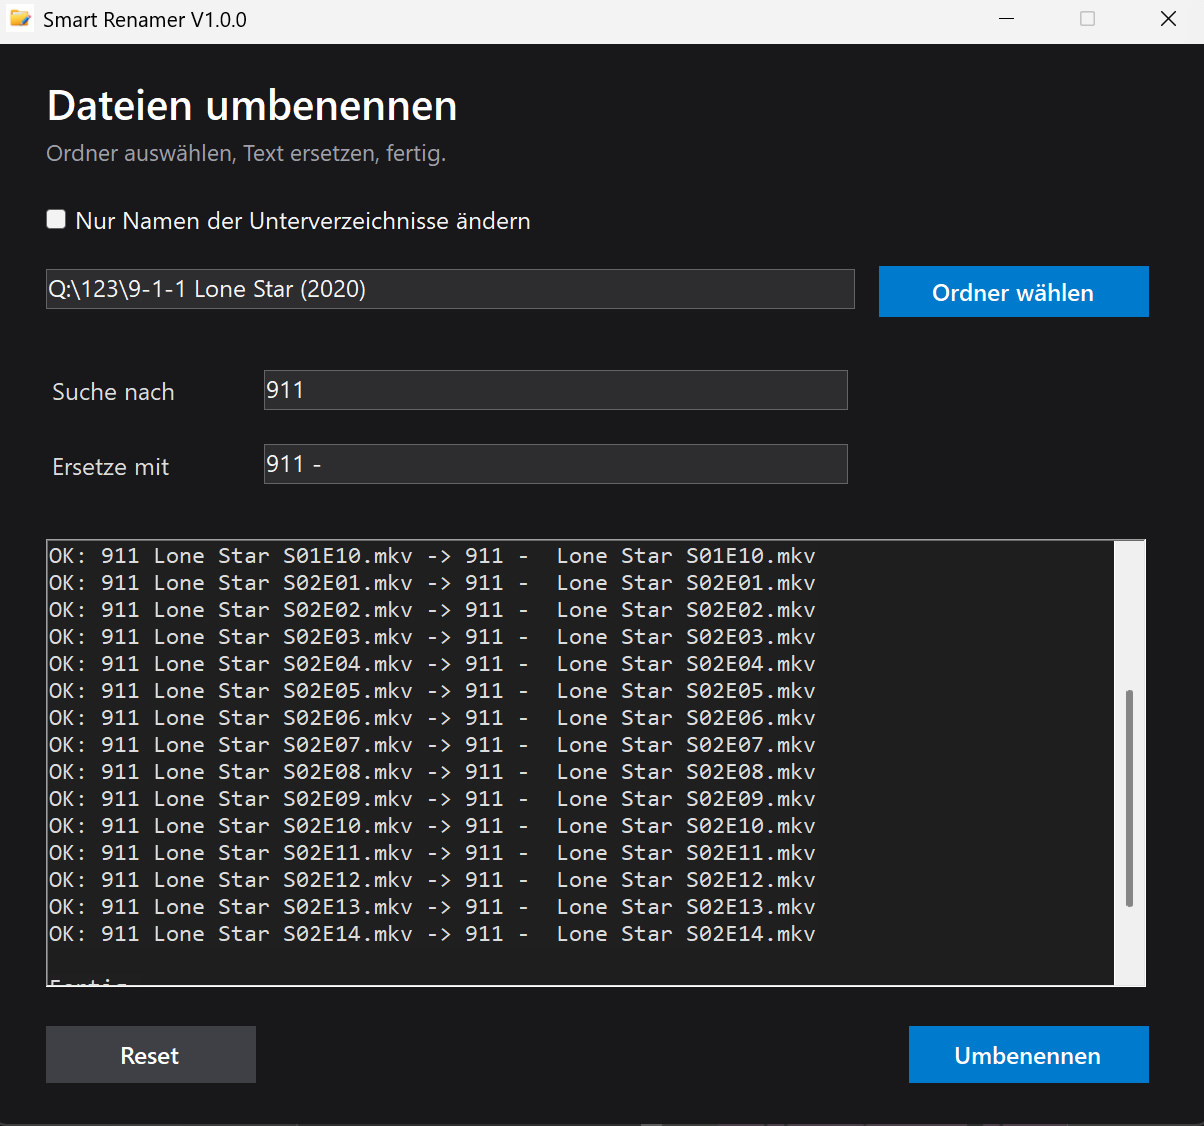Select the S02E01.mkv log line
This screenshot has height=1126, width=1204.
coord(432,583)
